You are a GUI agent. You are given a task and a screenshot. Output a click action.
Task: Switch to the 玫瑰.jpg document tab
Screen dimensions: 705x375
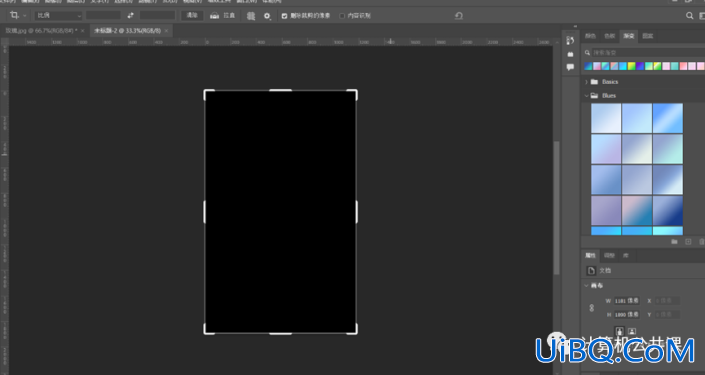(41, 31)
